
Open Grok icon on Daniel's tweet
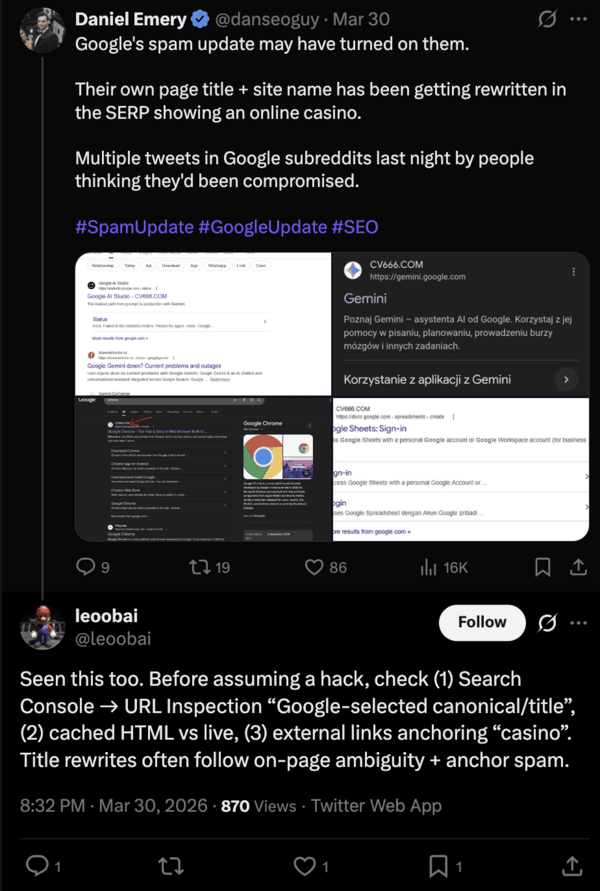[x=547, y=19]
